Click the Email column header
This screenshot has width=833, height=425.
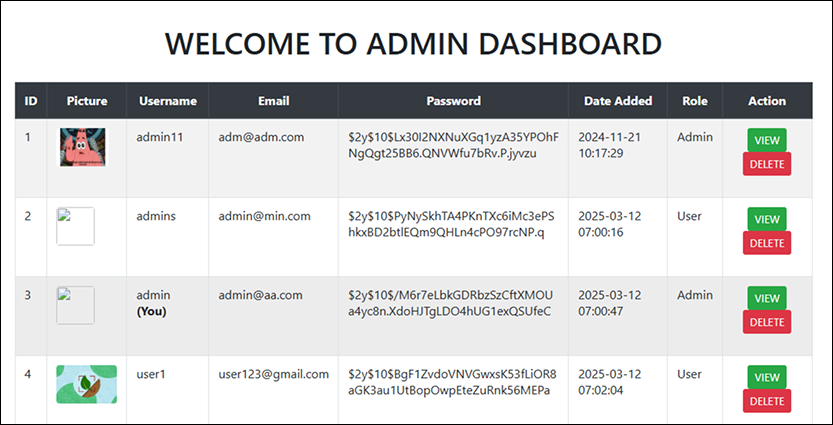pos(274,101)
